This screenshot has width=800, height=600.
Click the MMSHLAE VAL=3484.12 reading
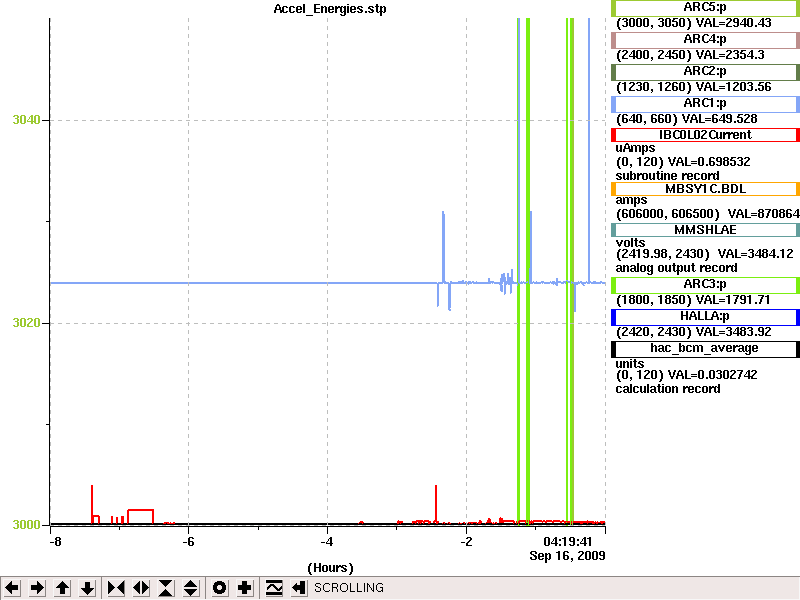click(x=756, y=254)
